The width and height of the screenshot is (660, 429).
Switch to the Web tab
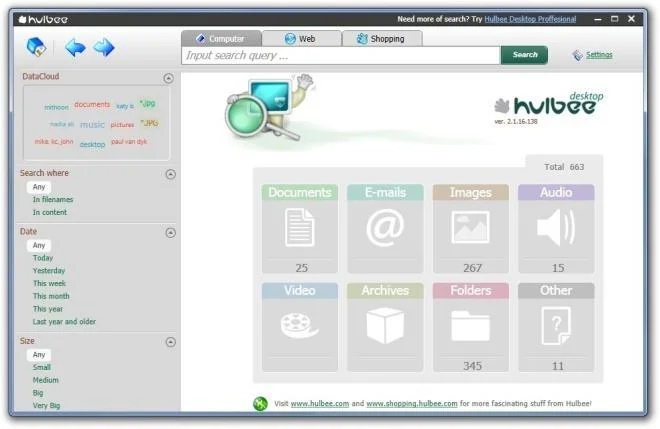pyautogui.click(x=301, y=39)
